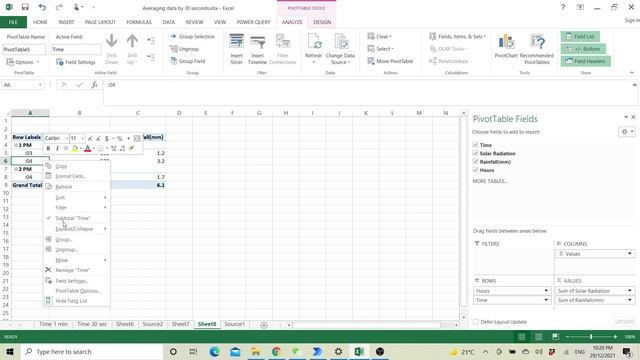Screen dimensions: 640x360
Task: Uncheck the Solar Radiation field checkbox
Action: pos(476,153)
